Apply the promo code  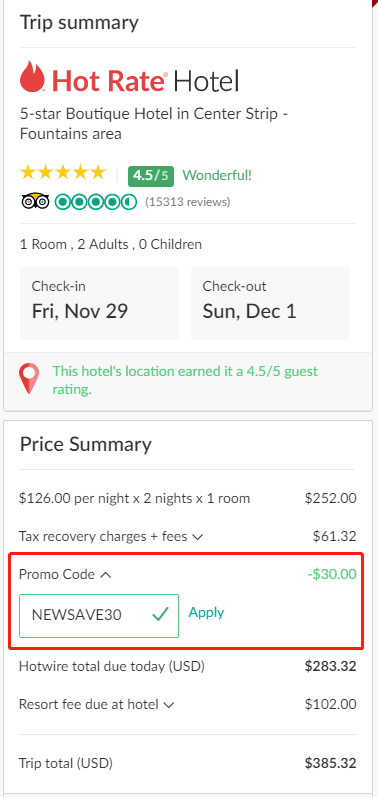click(206, 612)
